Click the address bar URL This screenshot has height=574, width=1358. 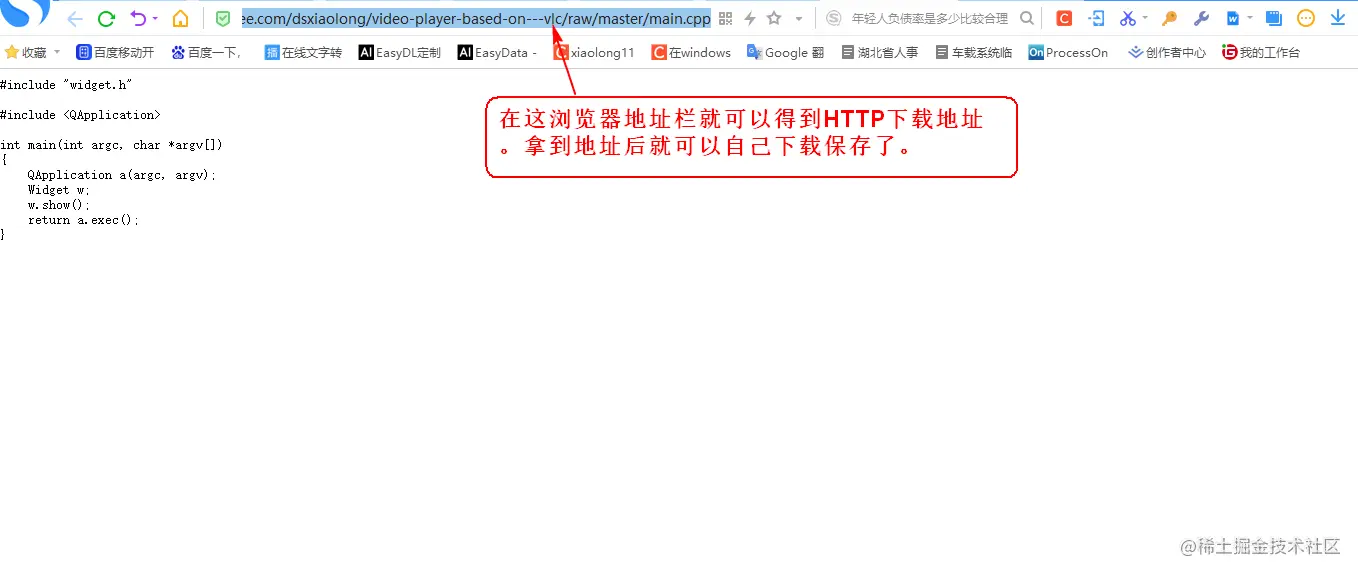pyautogui.click(x=476, y=18)
